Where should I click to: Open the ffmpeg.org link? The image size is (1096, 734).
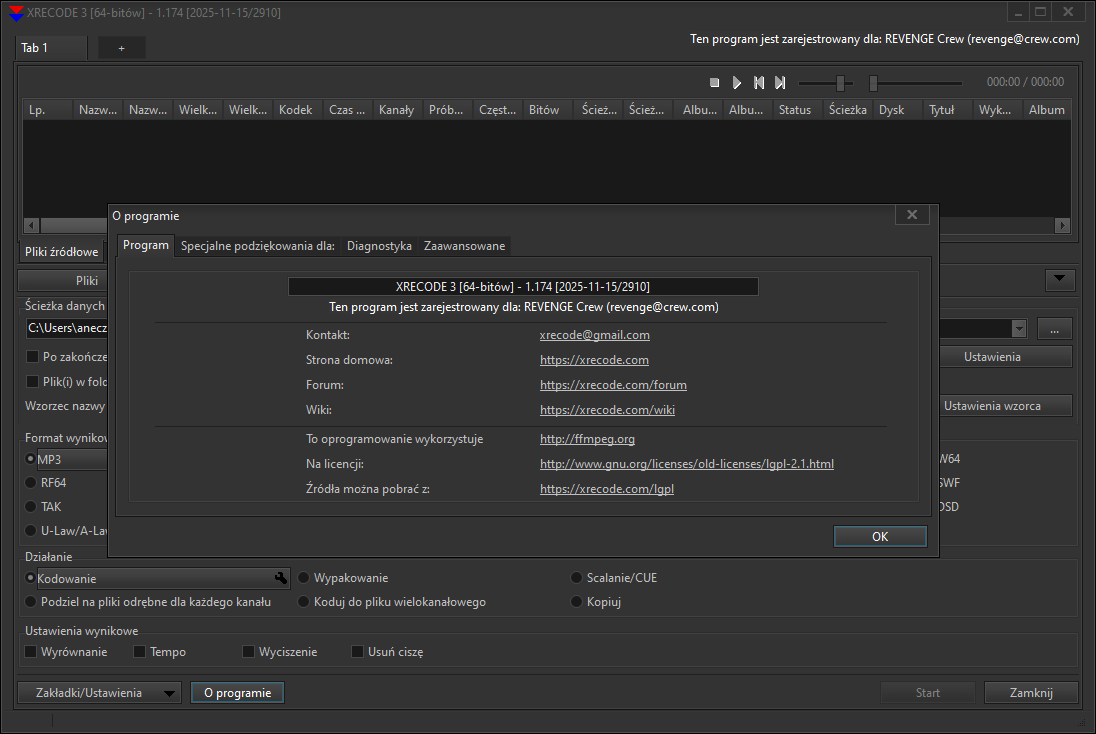[587, 439]
